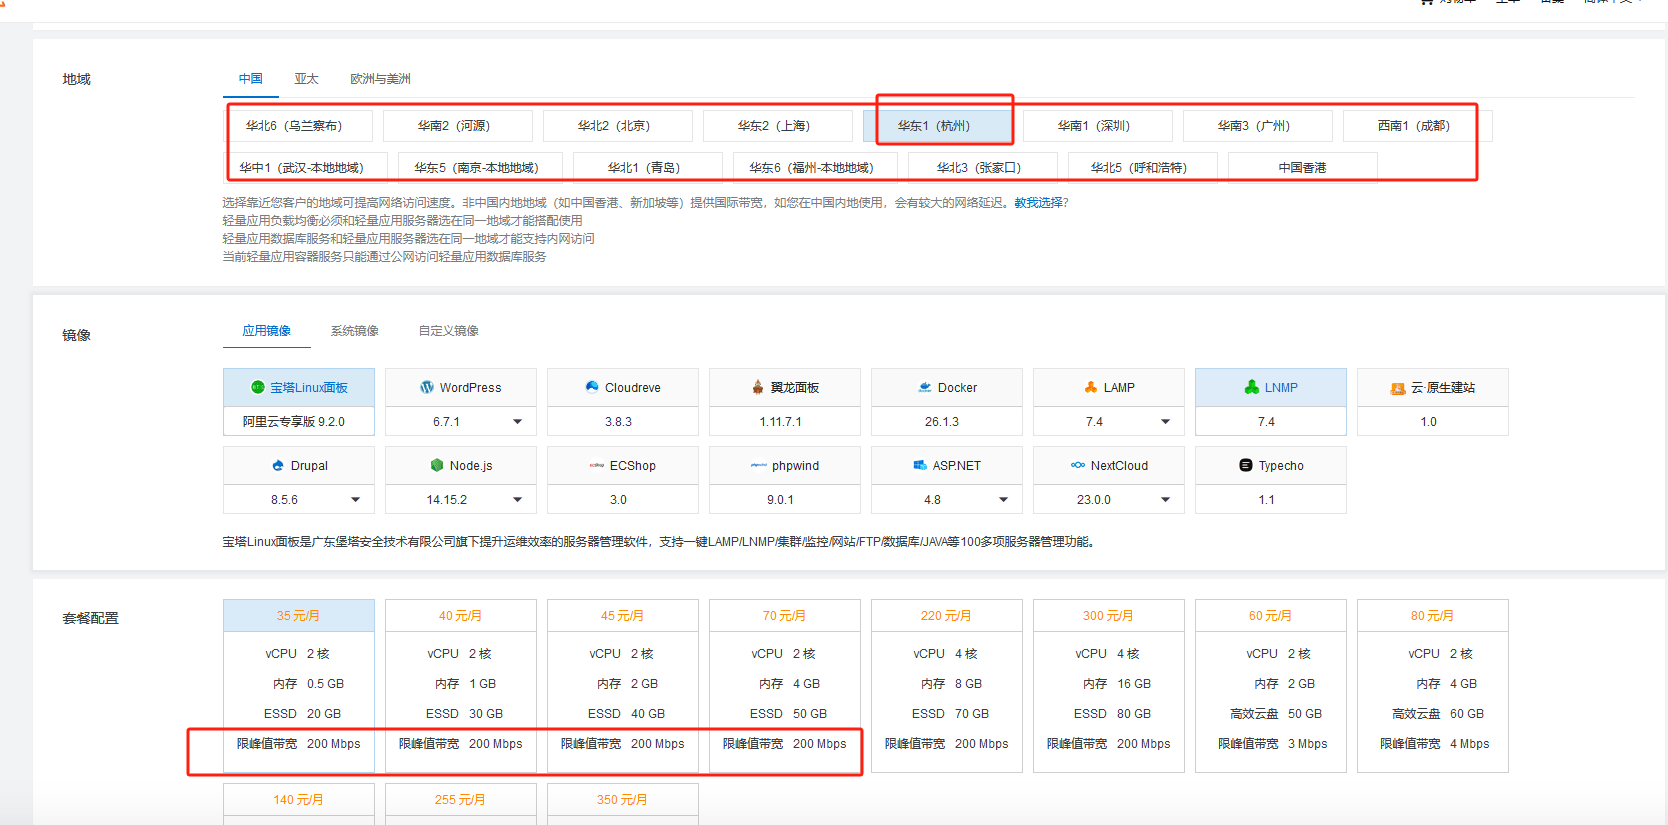The width and height of the screenshot is (1668, 825).
Task: Switch to the 应用镜像 tab
Action: coord(267,331)
